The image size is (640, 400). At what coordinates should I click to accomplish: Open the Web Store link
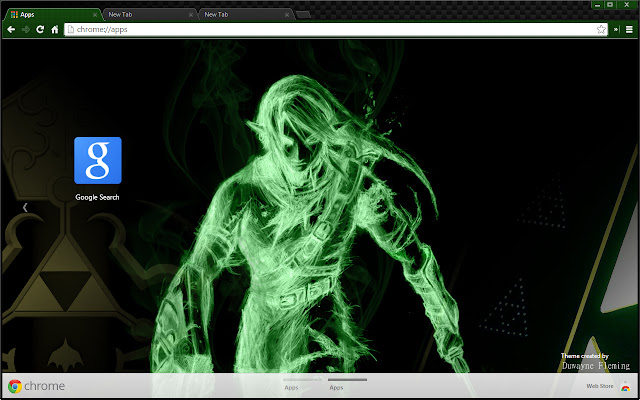click(x=599, y=386)
